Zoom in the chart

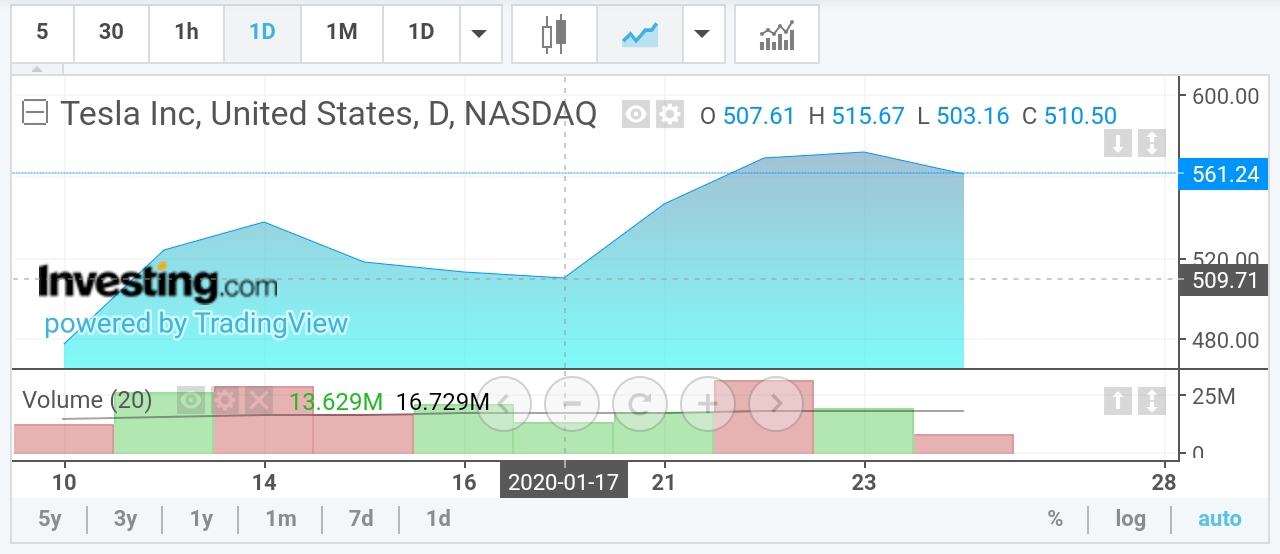[x=707, y=404]
